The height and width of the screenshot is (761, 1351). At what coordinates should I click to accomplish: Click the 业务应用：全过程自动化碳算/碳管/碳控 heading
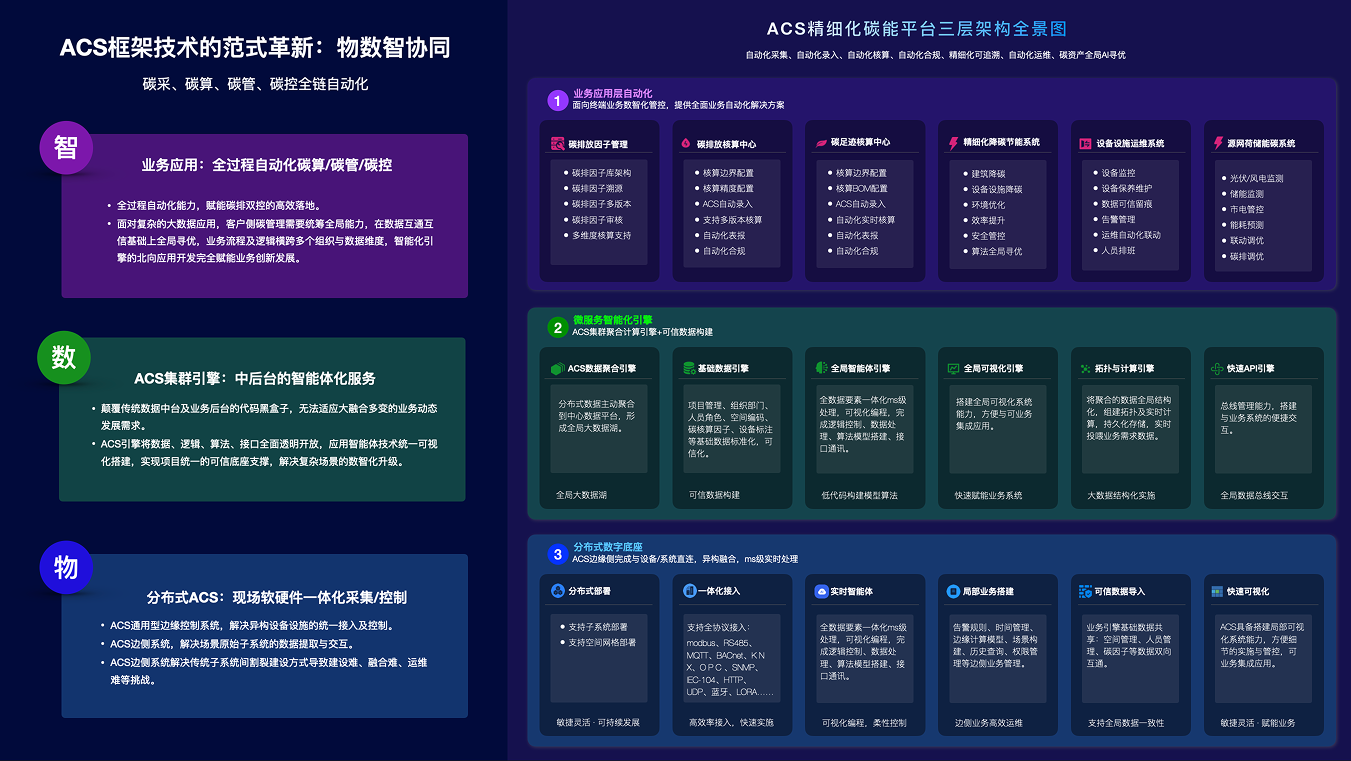coord(266,164)
